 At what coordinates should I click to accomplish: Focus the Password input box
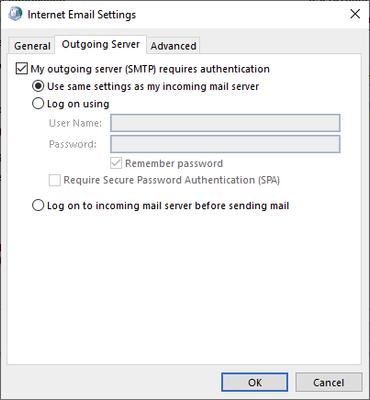coord(225,144)
